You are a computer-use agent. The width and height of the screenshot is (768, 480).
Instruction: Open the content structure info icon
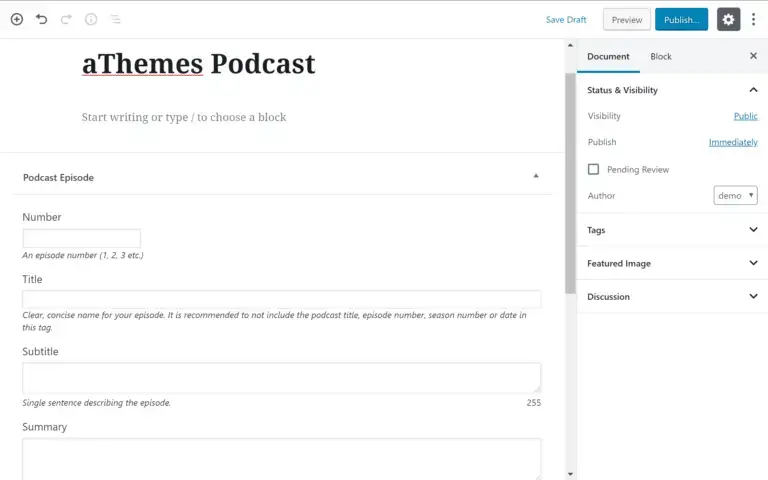pos(91,19)
